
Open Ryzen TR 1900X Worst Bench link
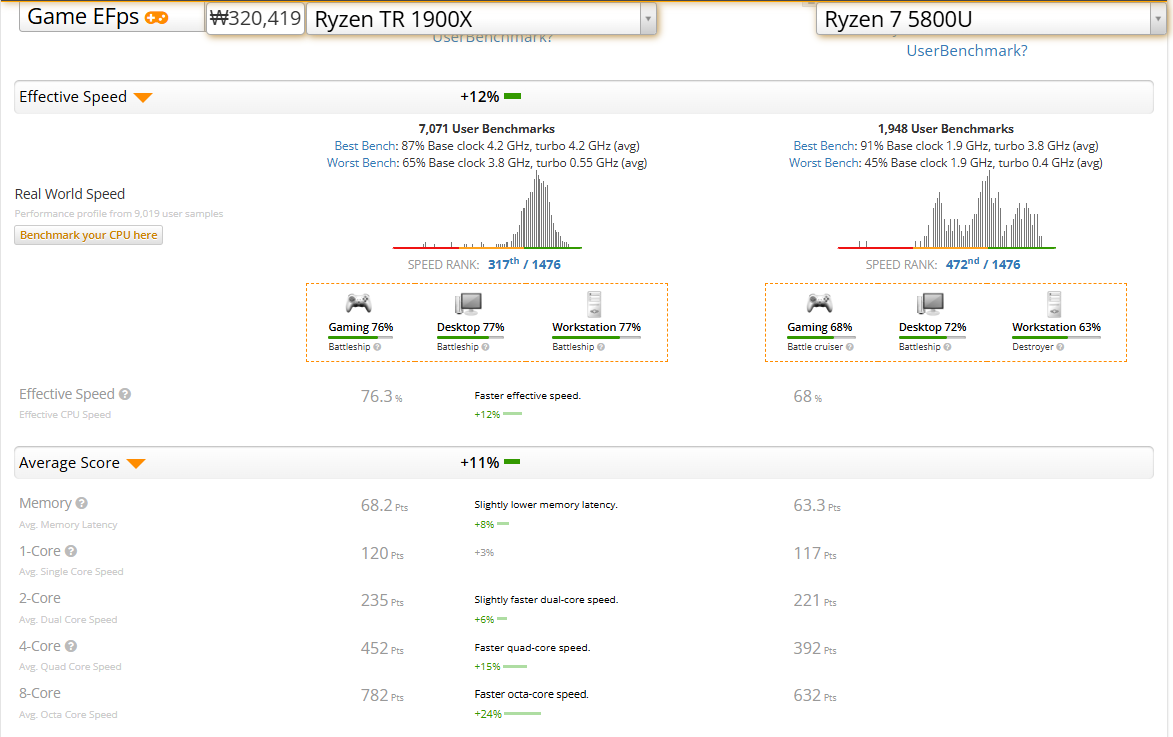[362, 163]
